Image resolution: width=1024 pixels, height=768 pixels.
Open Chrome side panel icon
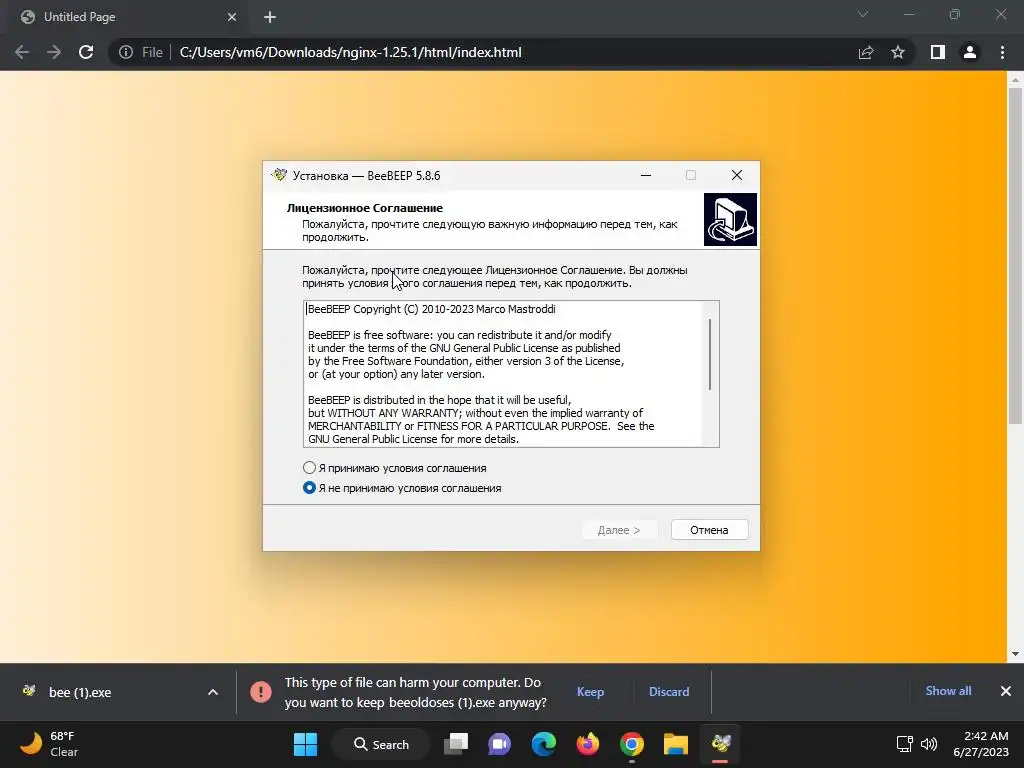click(938, 52)
